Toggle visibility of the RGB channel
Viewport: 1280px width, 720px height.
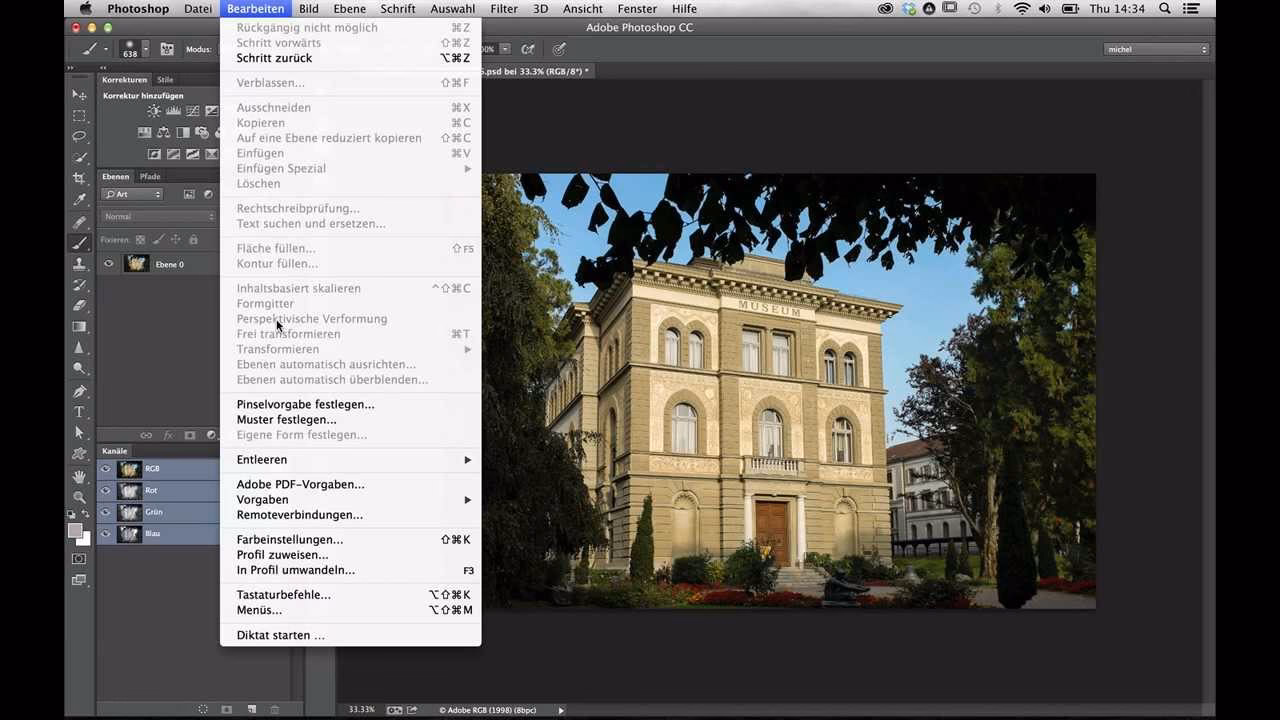coord(106,468)
